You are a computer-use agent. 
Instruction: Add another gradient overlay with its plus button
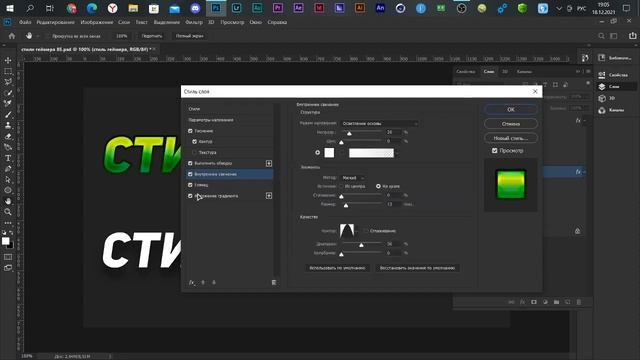269,196
